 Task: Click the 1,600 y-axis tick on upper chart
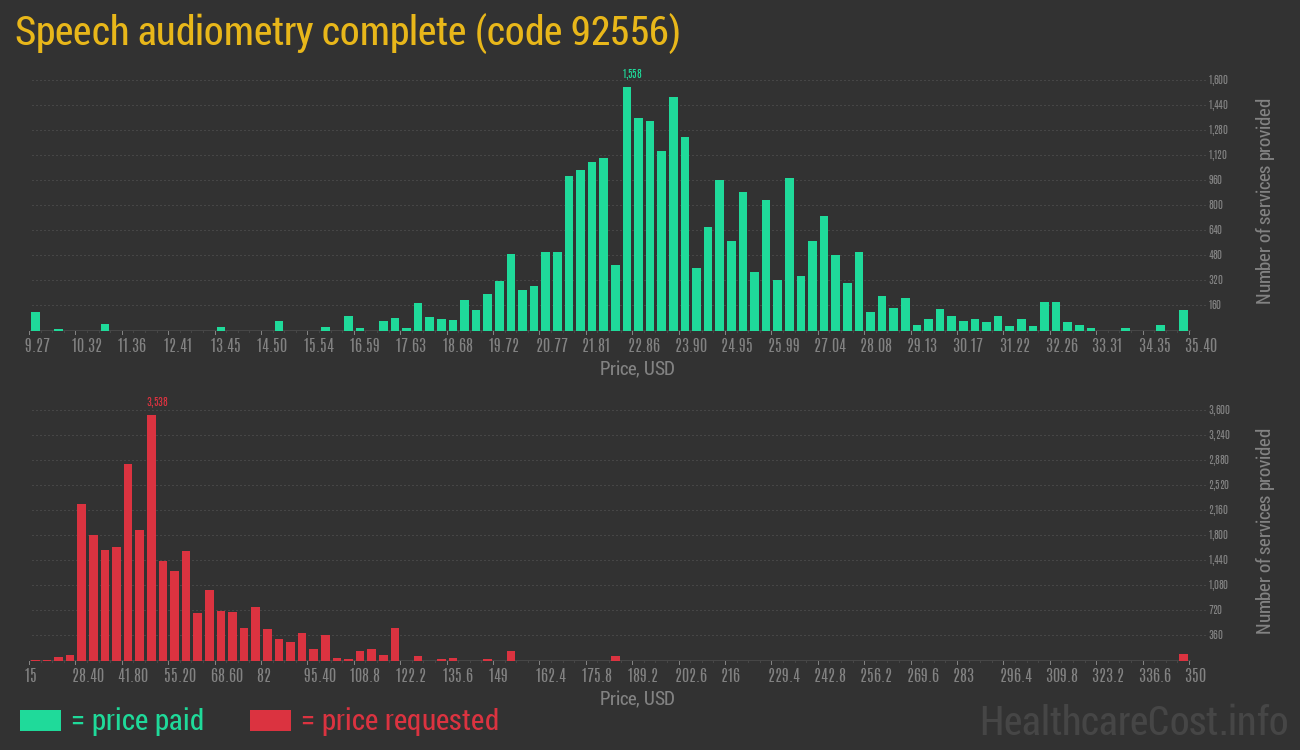pos(1217,80)
